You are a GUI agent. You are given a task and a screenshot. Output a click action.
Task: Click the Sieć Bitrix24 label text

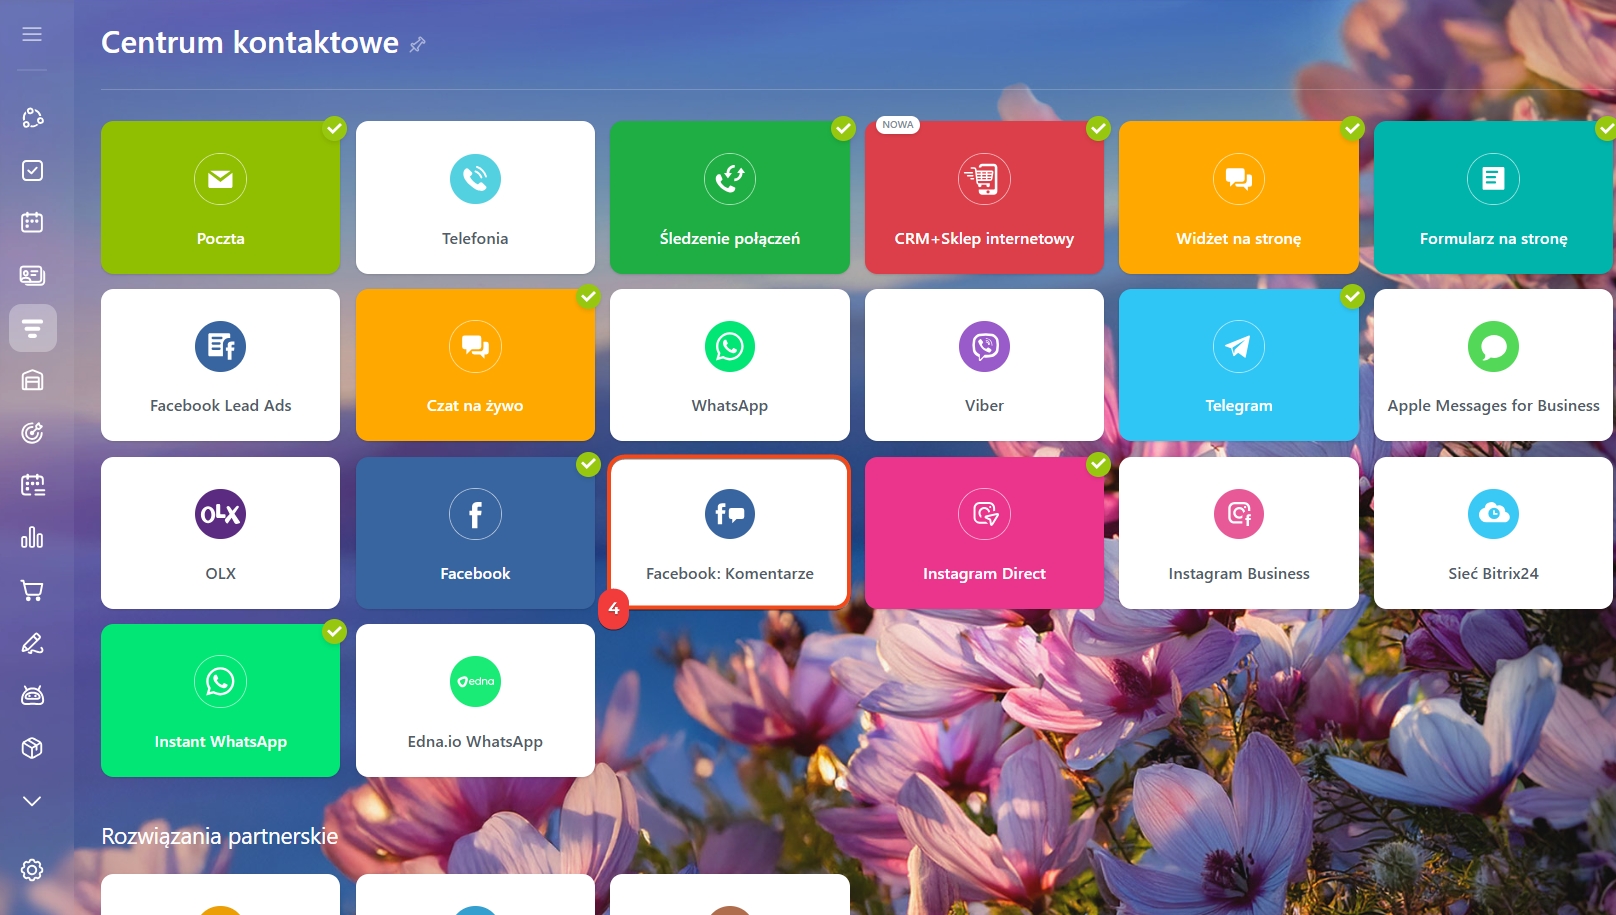(1493, 573)
